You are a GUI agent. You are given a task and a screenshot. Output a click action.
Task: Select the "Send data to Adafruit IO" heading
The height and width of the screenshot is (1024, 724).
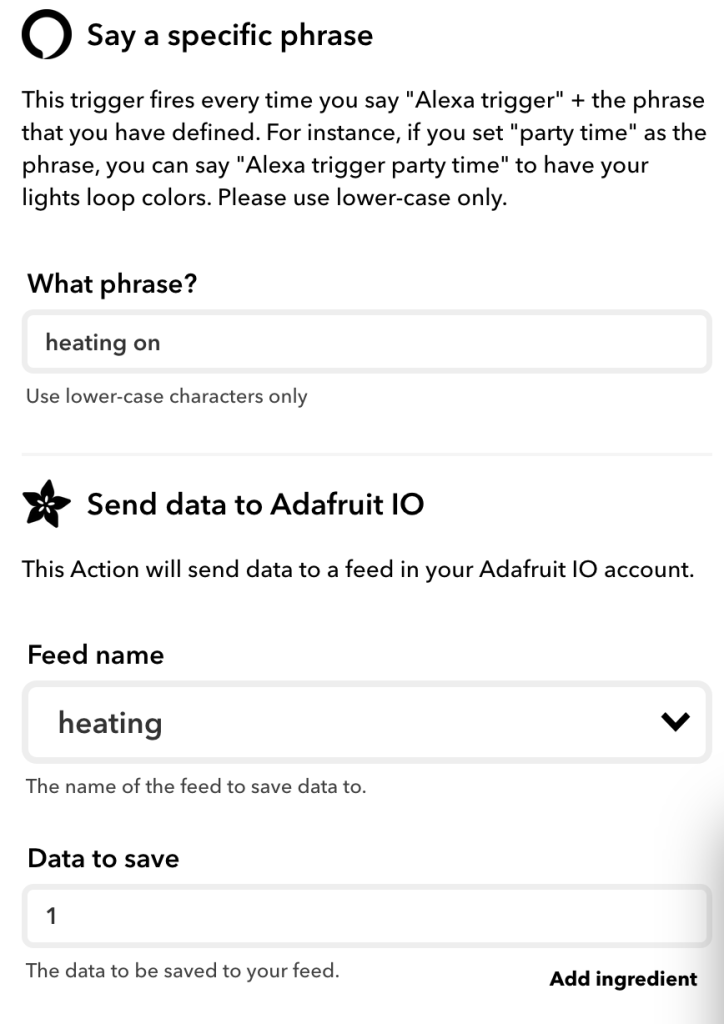pyautogui.click(x=255, y=505)
